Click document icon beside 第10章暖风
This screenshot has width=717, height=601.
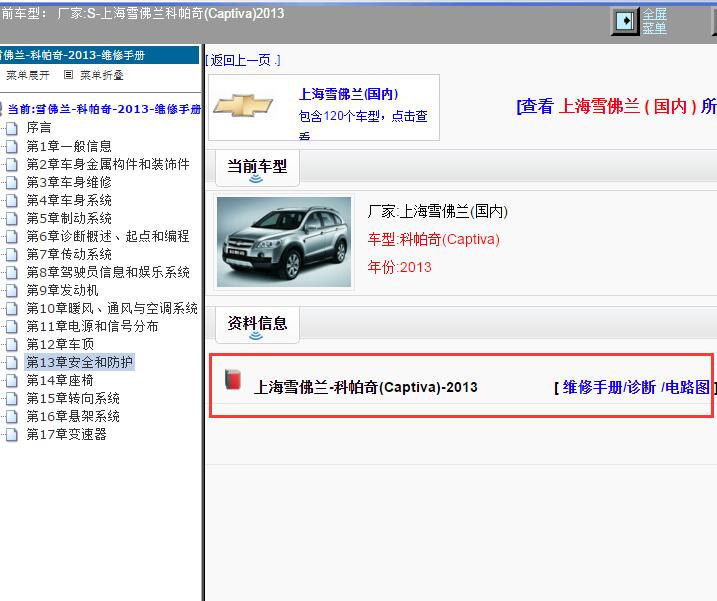click(12, 309)
